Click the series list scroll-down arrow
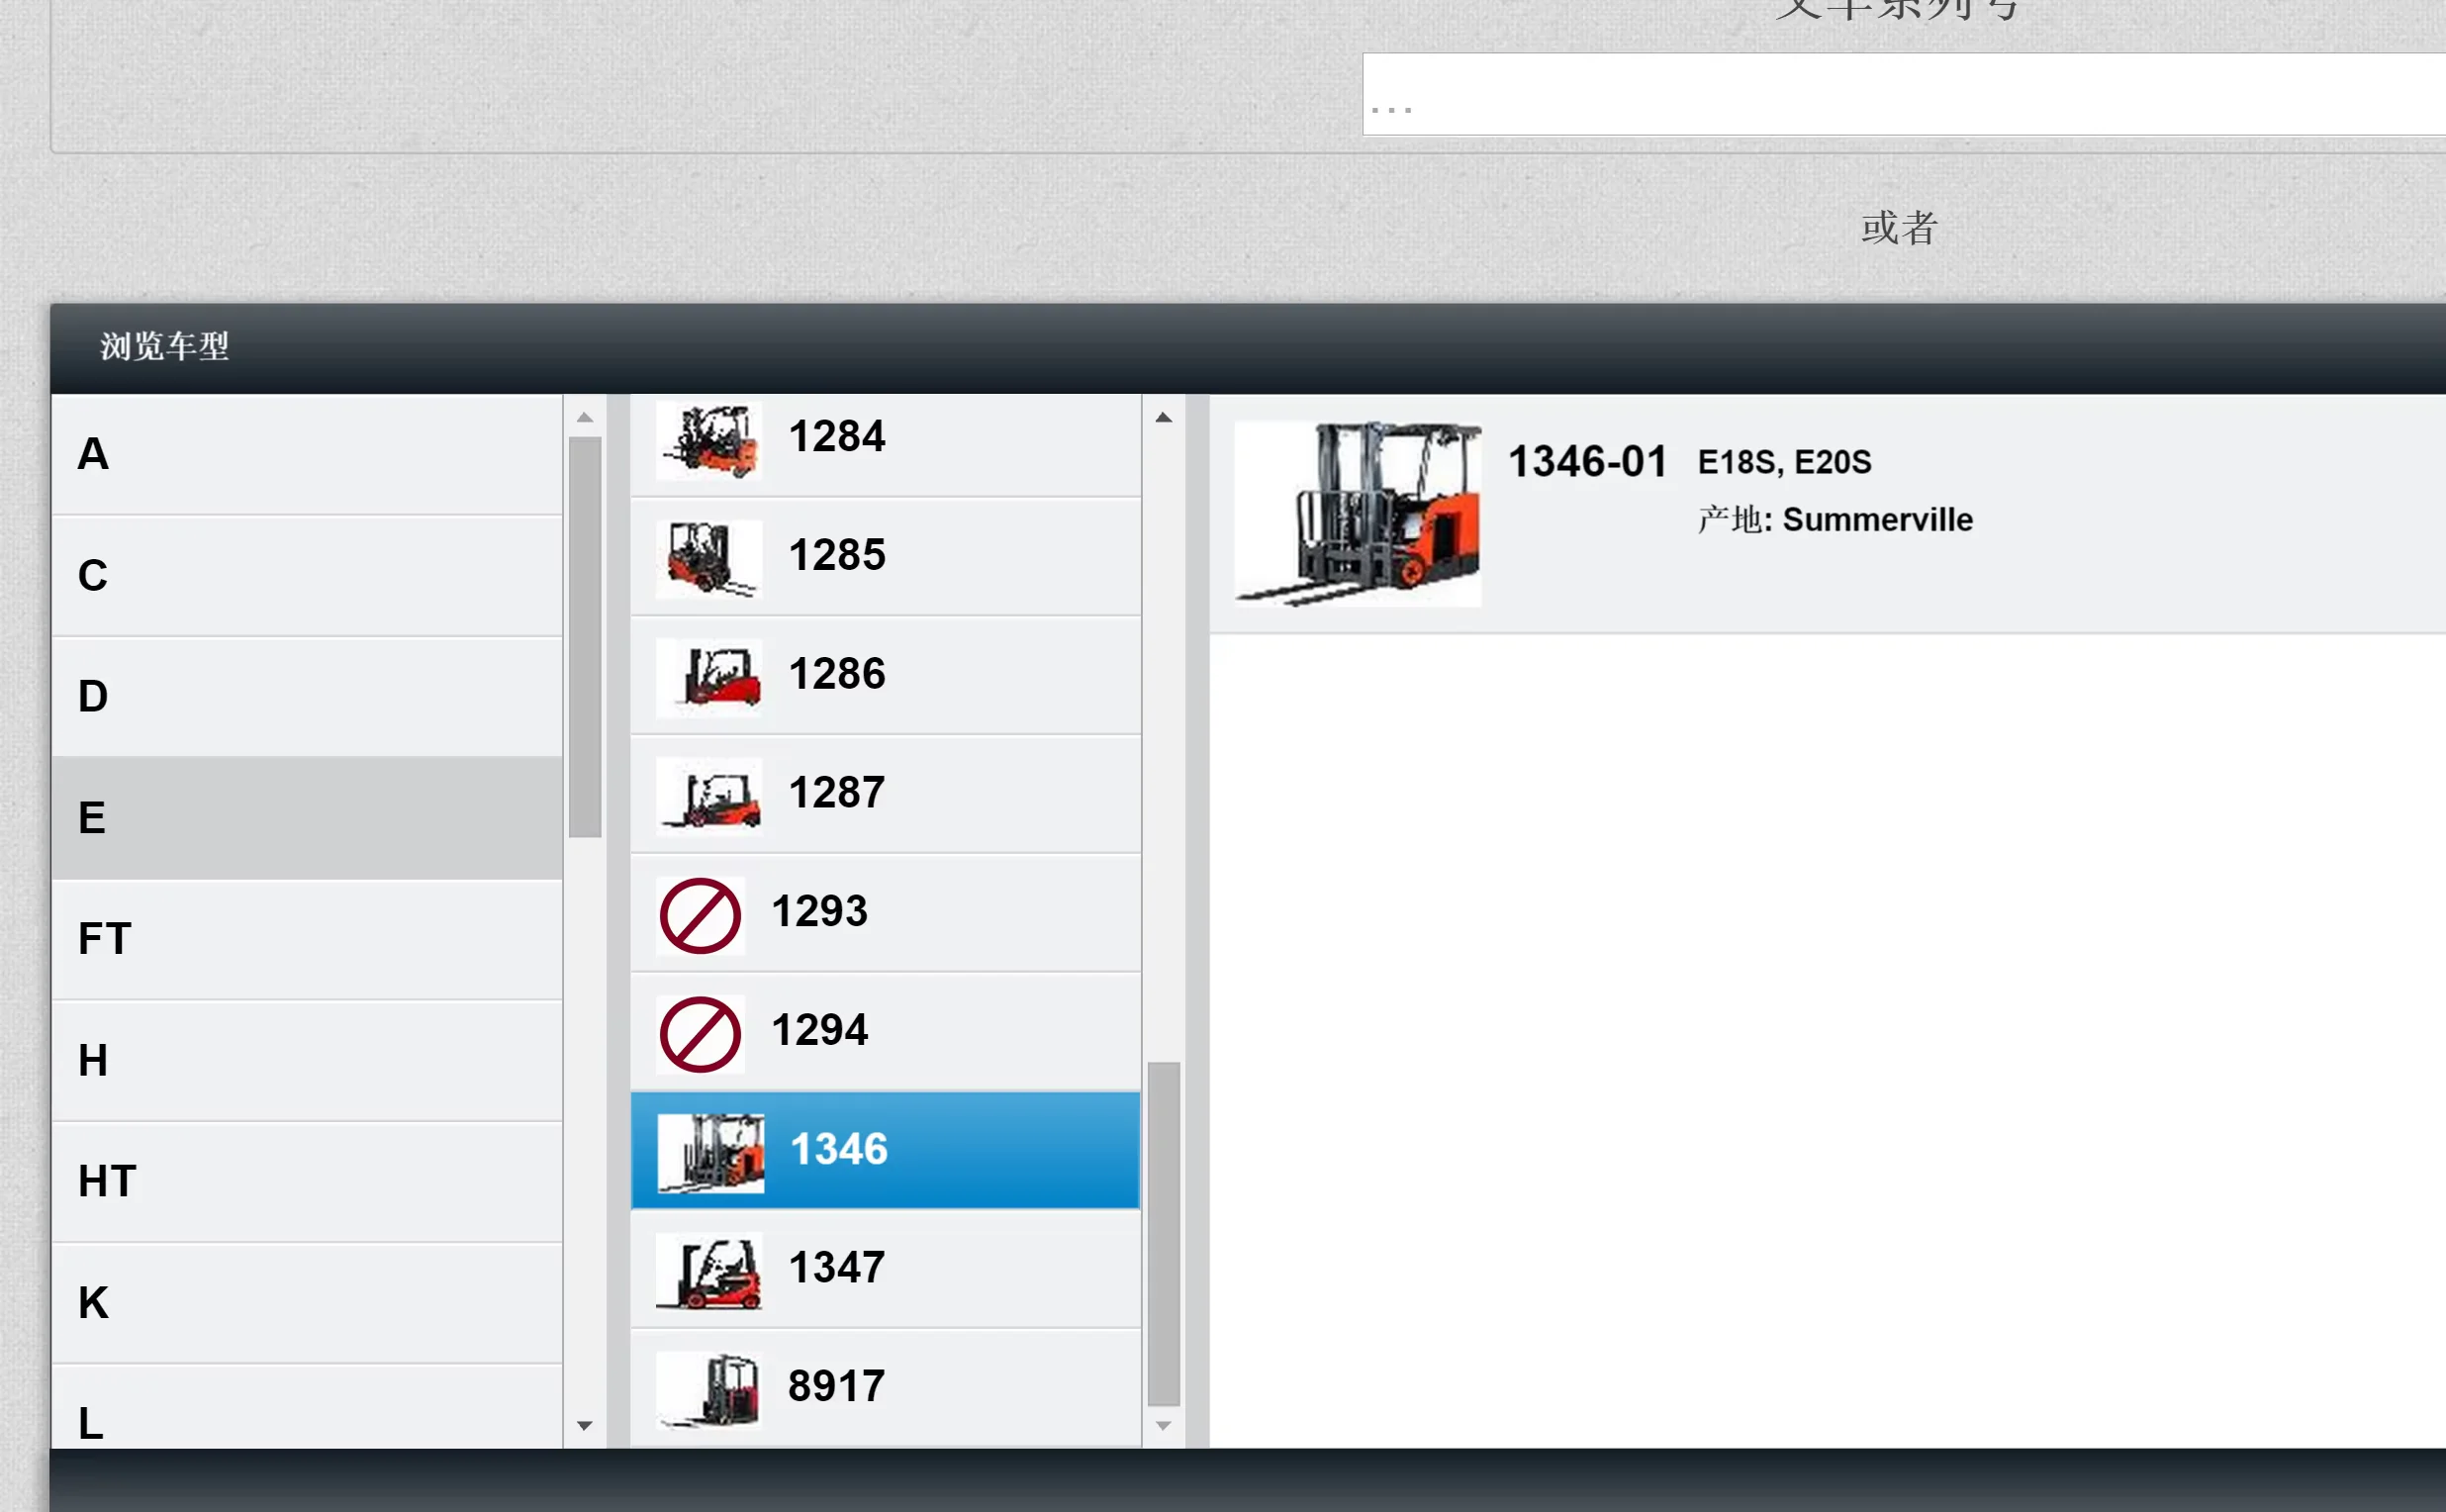This screenshot has height=1512, width=2446. pos(1163,1425)
